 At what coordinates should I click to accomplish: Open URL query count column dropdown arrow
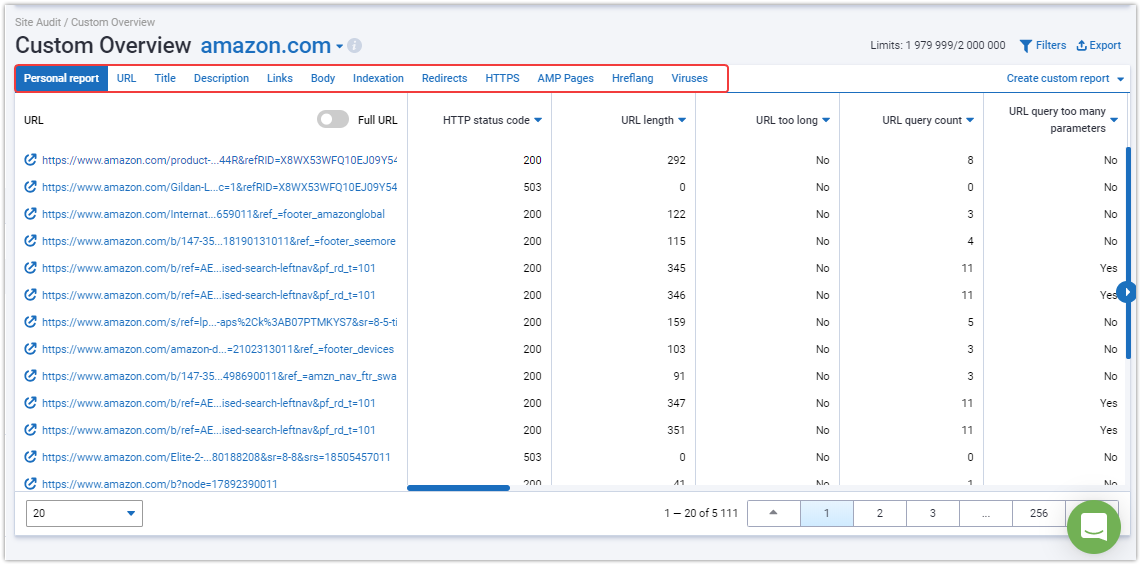[x=970, y=120]
